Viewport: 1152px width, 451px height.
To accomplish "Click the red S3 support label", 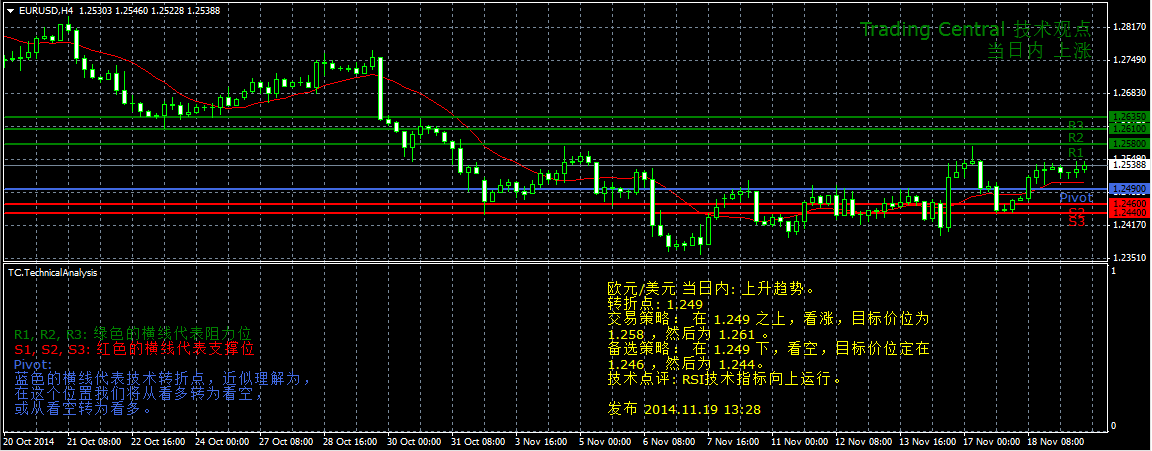I will (x=1077, y=221).
